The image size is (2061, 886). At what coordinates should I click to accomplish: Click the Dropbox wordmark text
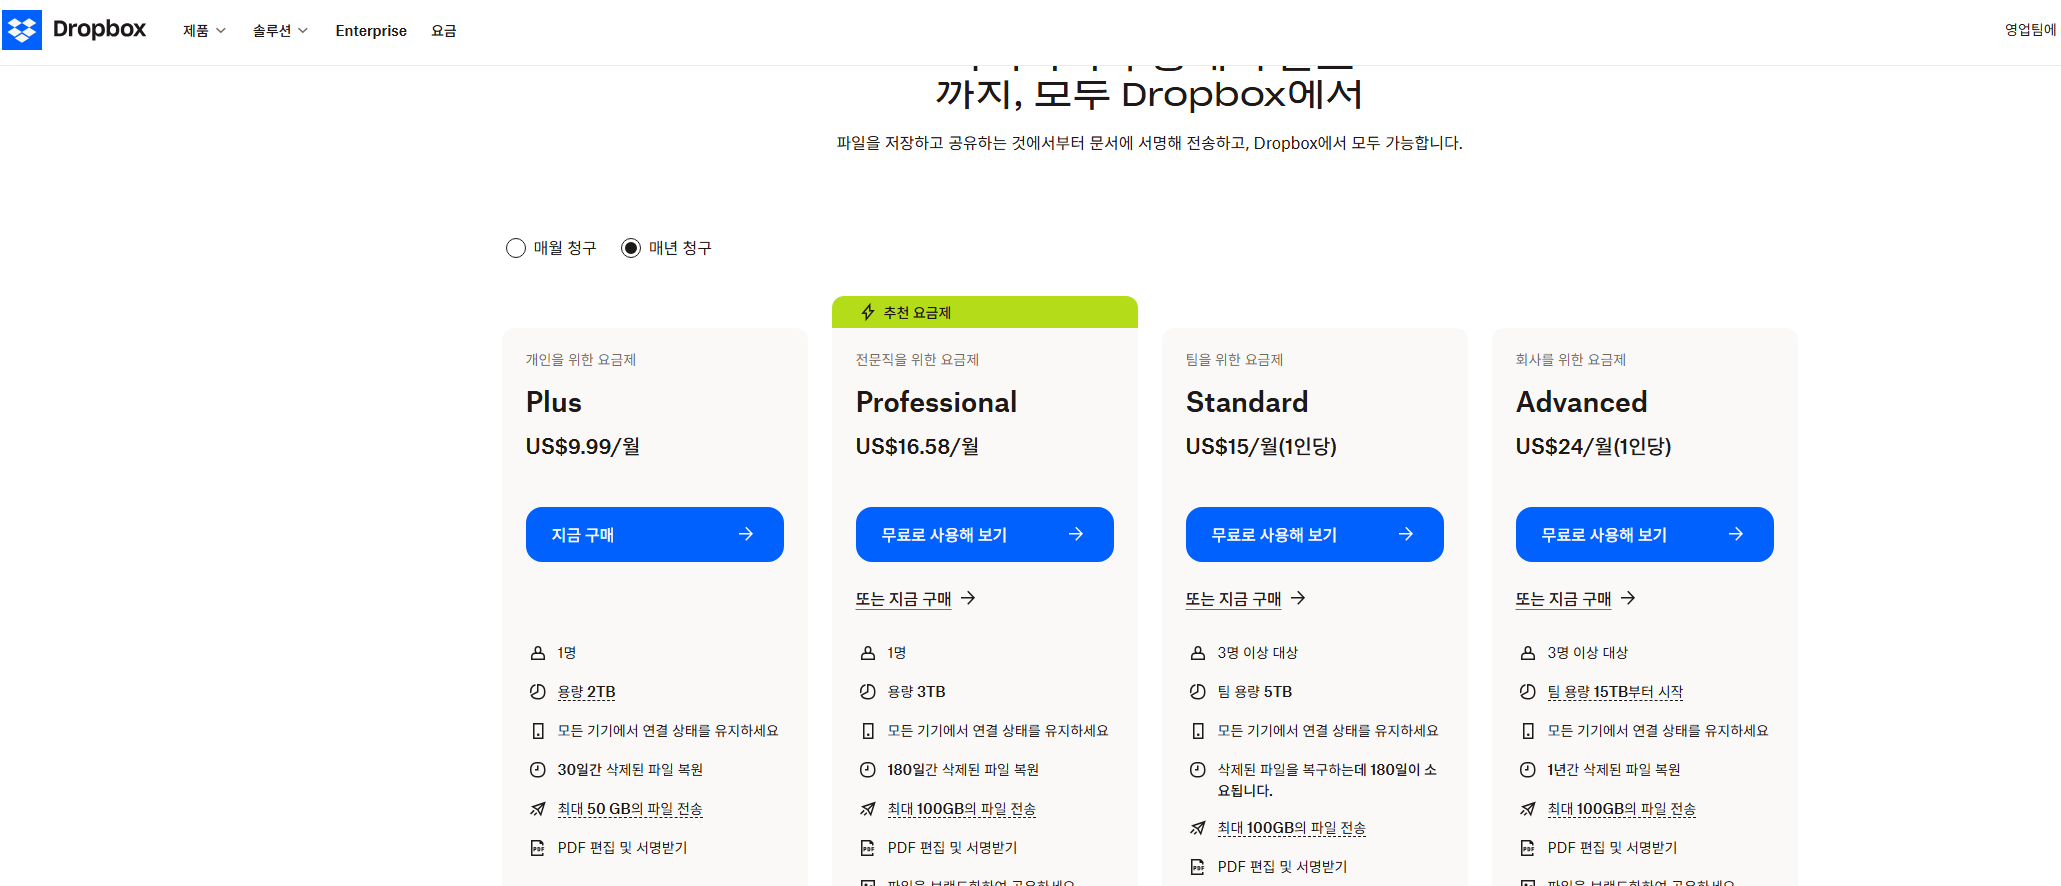99,30
